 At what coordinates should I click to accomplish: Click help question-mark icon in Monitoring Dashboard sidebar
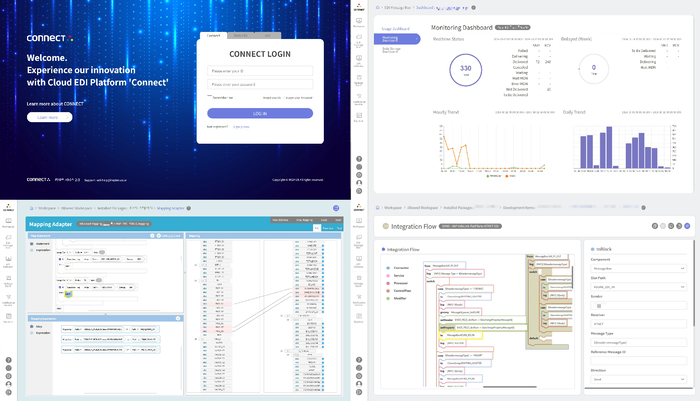(x=359, y=159)
